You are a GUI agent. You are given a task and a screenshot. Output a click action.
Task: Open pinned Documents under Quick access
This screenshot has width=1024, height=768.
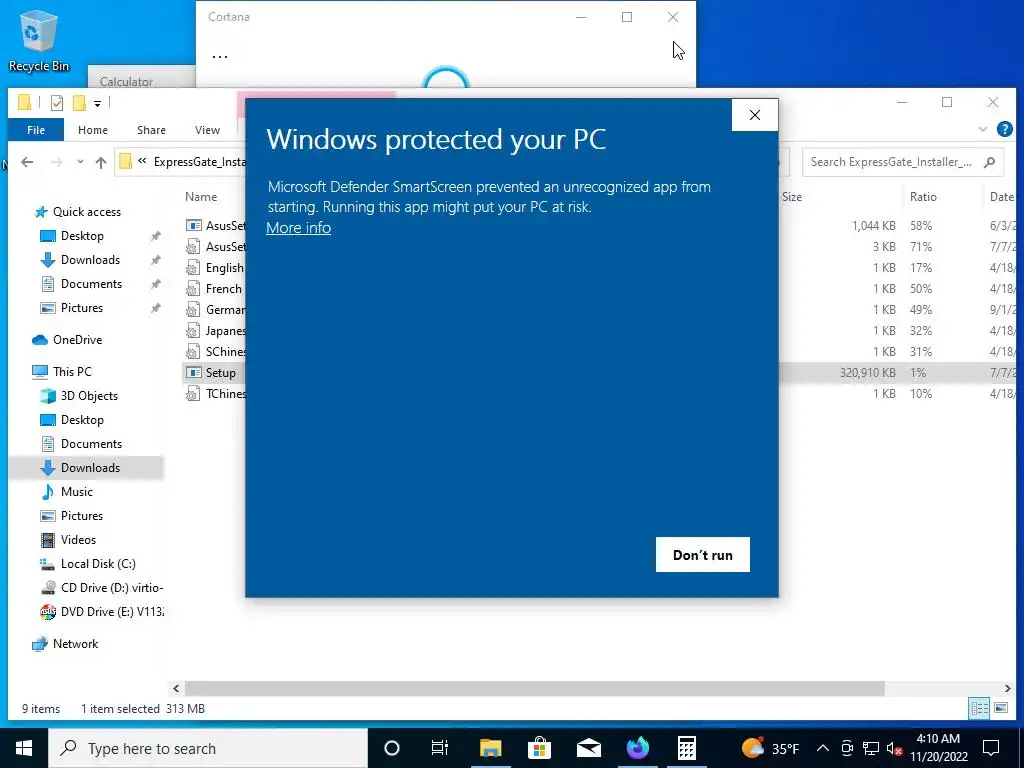point(91,284)
